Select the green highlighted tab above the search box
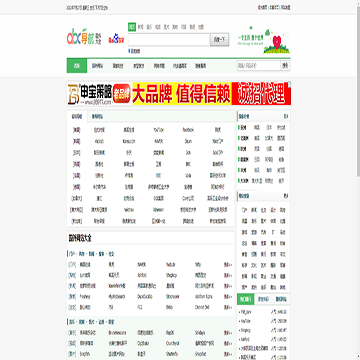Image resolution: width=360 pixels, height=360 pixels. pyautogui.click(x=132, y=27)
